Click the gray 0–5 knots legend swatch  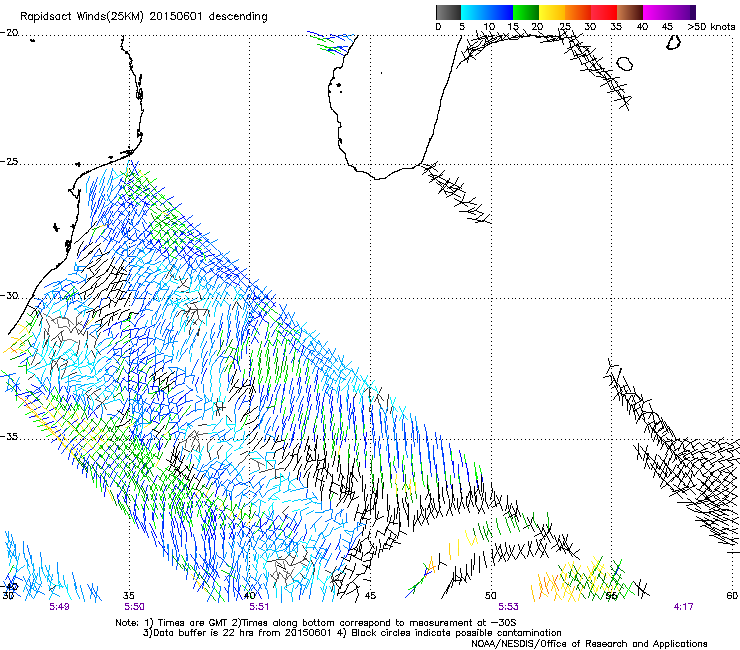tap(448, 12)
